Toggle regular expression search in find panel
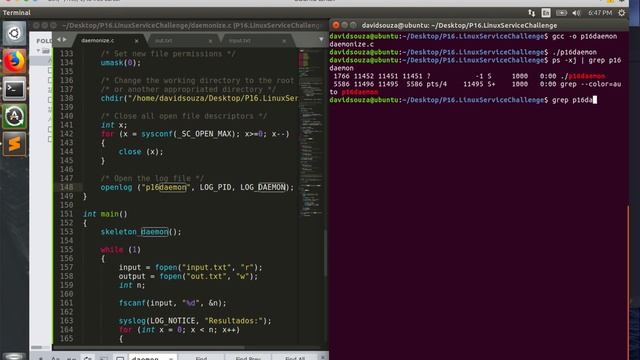640x360 pixels. coord(40,358)
